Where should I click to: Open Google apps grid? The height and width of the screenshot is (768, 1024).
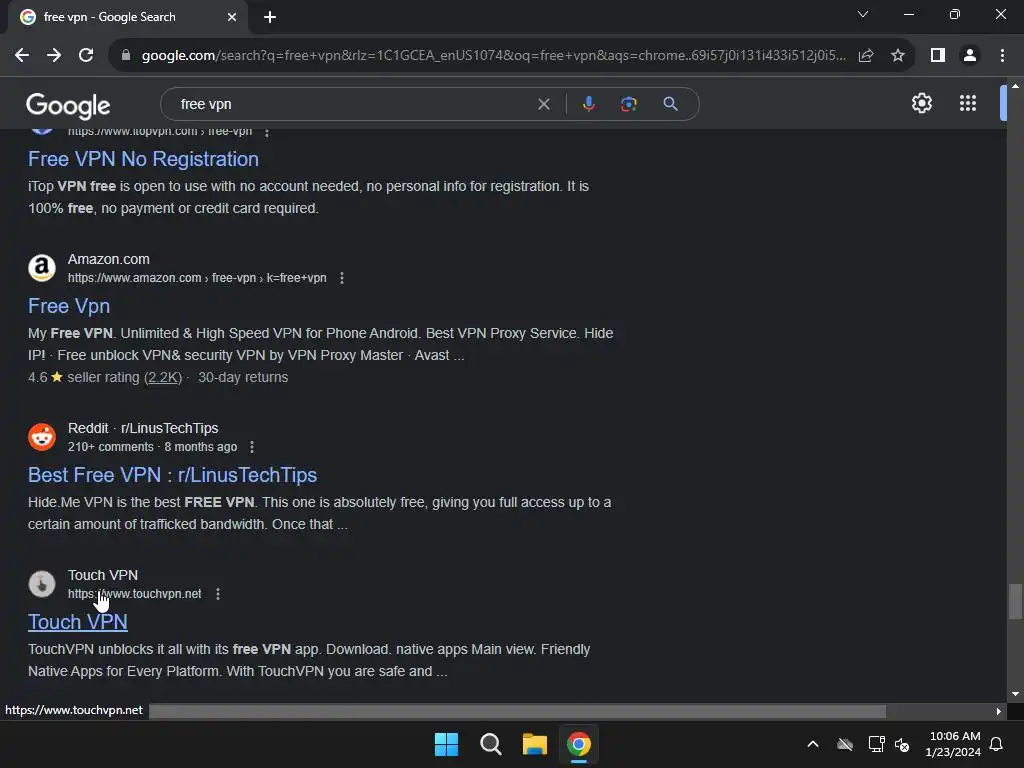coord(968,103)
